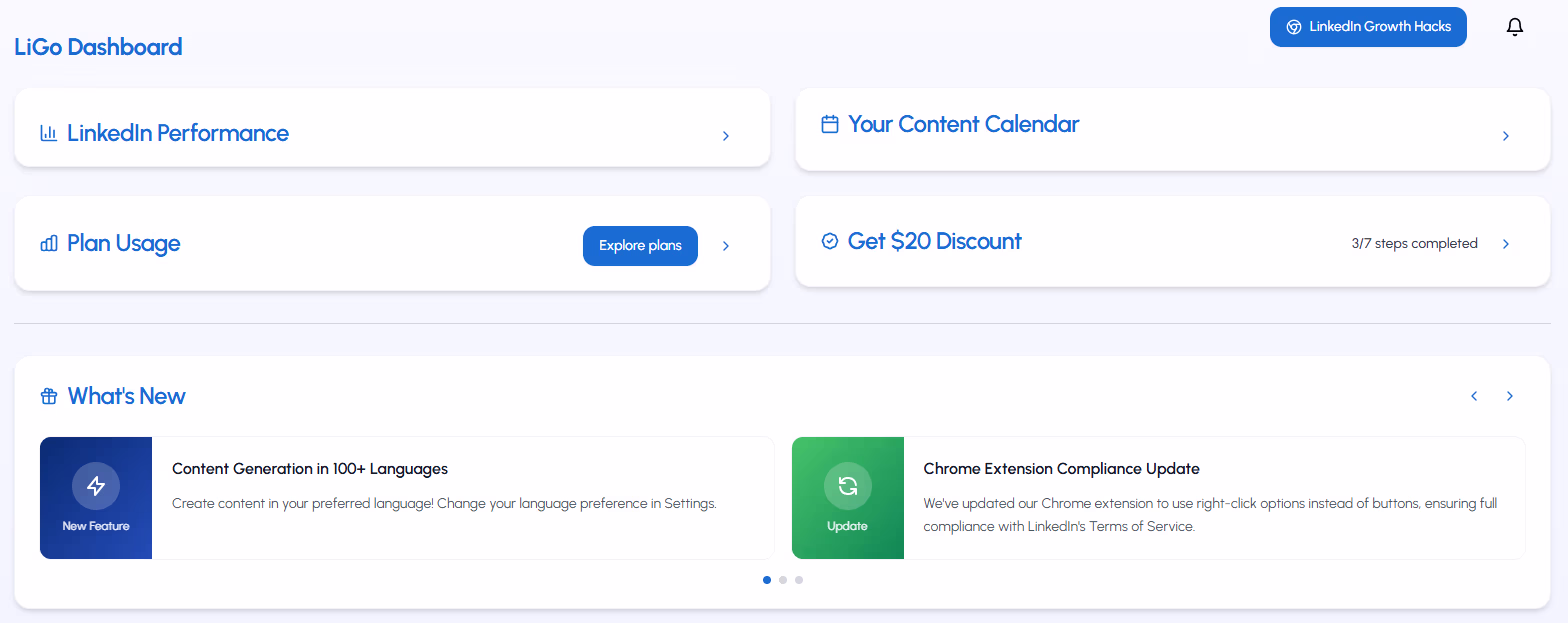
Task: Click the checkmark badge icon beside Get $20 Discount
Action: pos(829,241)
